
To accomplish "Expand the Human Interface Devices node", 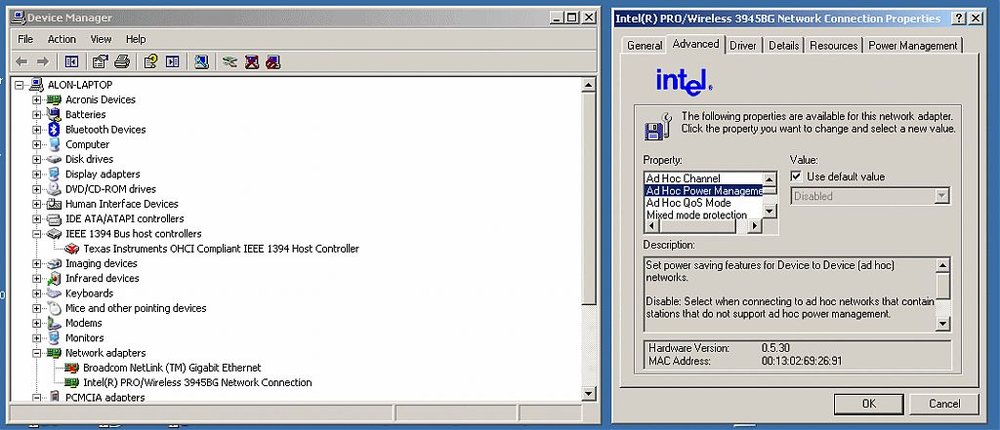I will pyautogui.click(x=36, y=204).
